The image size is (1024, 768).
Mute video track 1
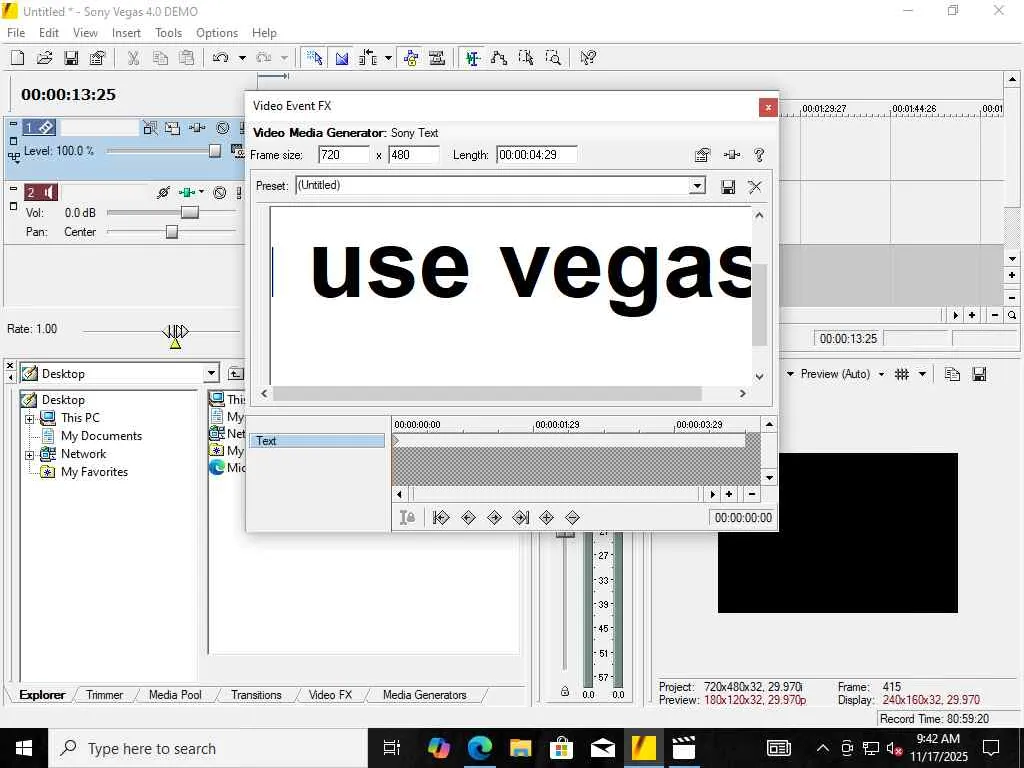[x=223, y=128]
